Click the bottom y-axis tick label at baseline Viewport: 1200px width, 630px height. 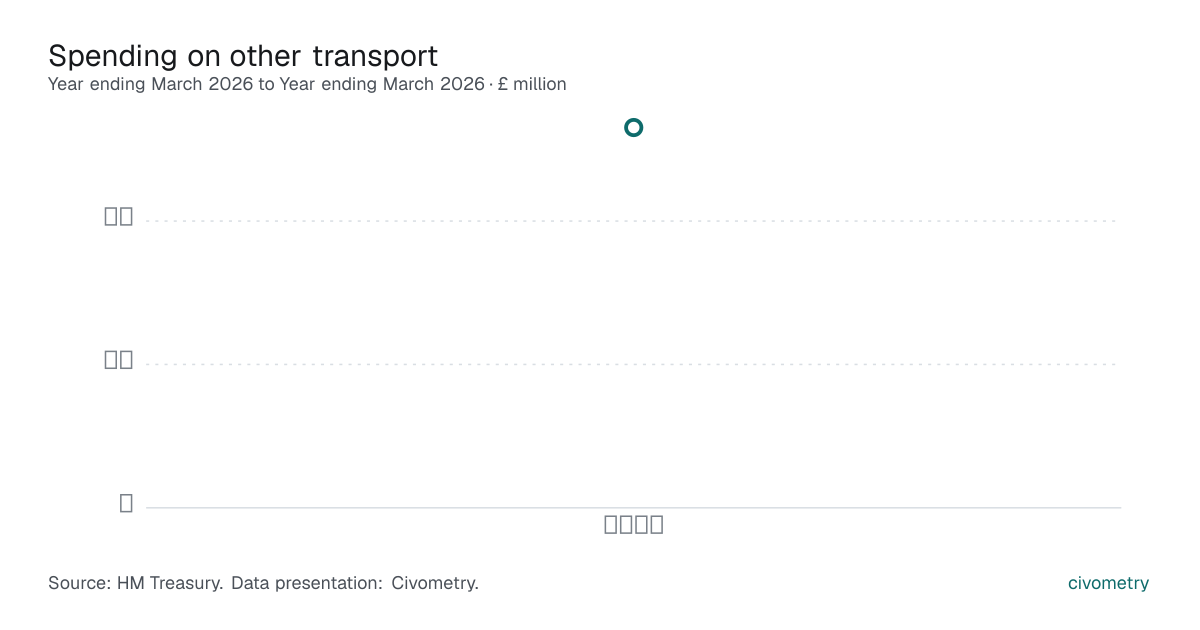tap(126, 503)
